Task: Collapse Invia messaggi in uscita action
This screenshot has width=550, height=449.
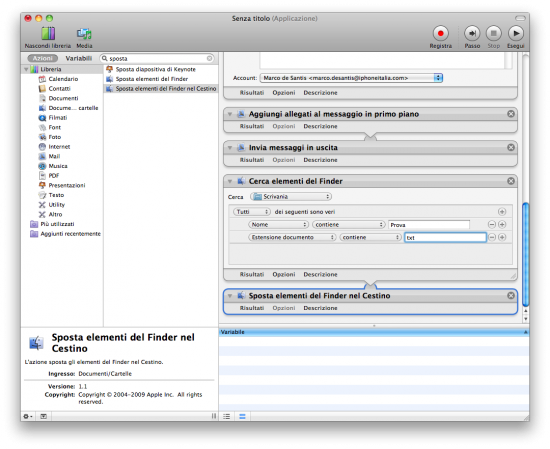Action: pyautogui.click(x=230, y=148)
